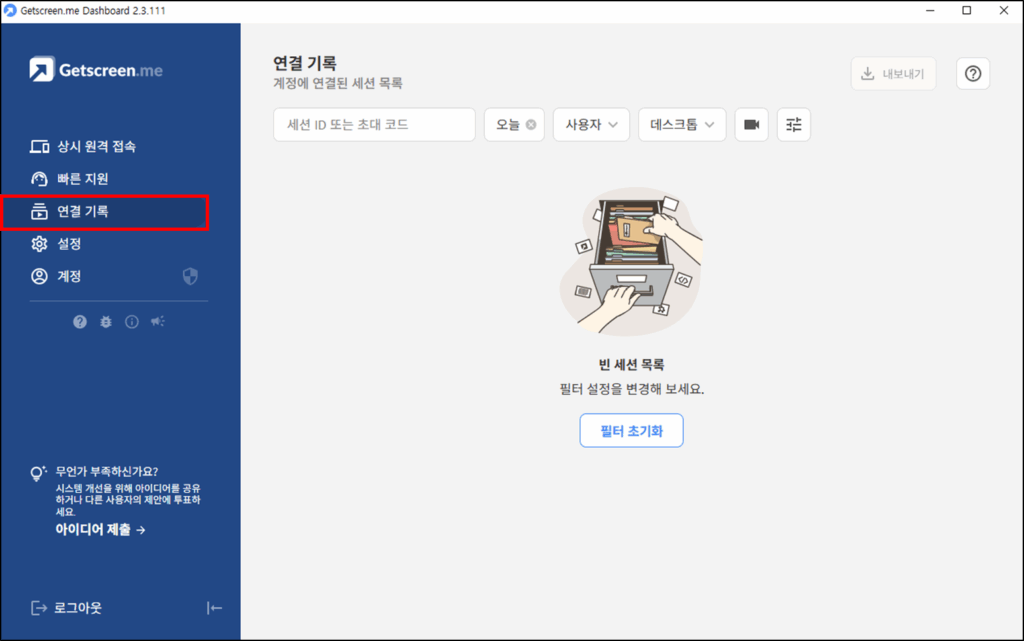The width and height of the screenshot is (1024, 641).
Task: Click the 빈 세션 목록 heading text
Action: coord(632,365)
